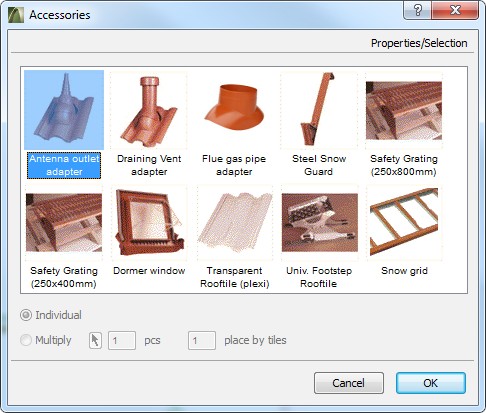Image resolution: width=486 pixels, height=413 pixels.
Task: Select the Snow grid accessory
Action: [x=404, y=223]
